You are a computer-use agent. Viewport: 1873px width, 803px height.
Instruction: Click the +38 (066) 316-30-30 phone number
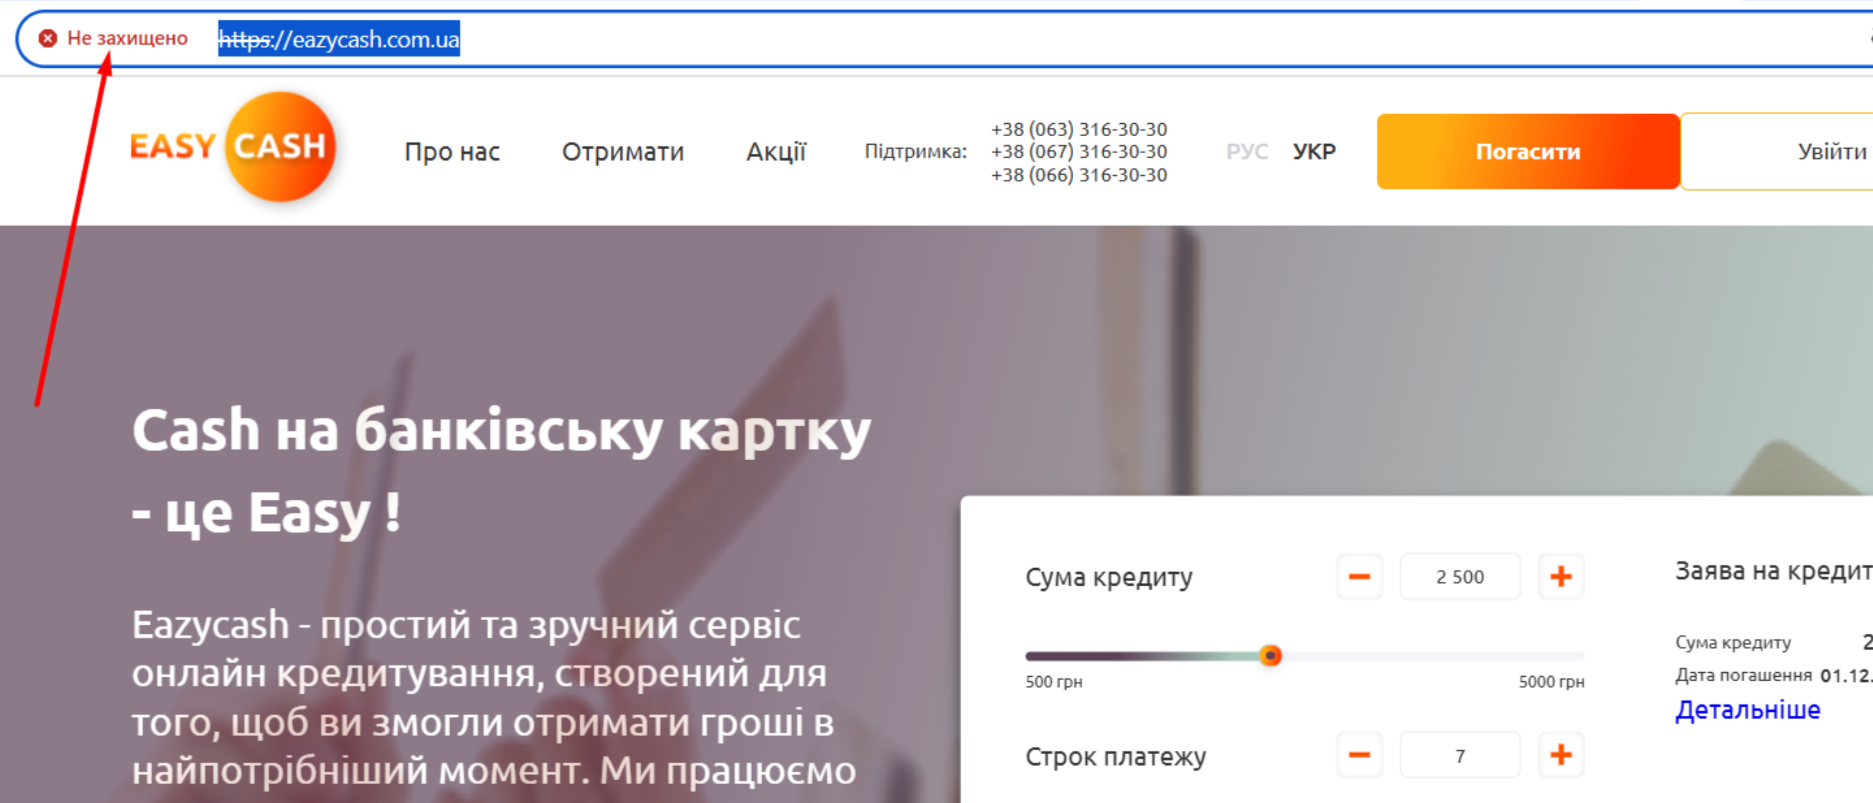[1079, 174]
